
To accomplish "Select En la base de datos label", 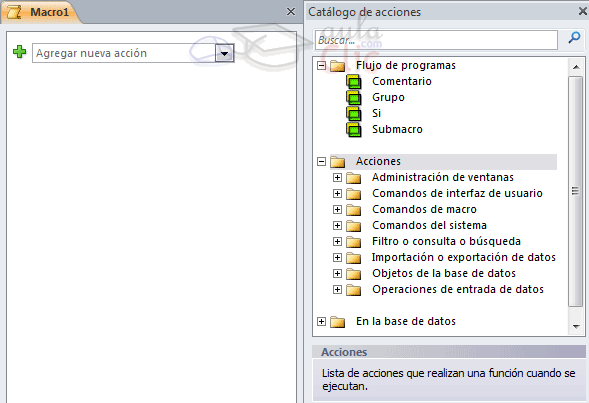I will pyautogui.click(x=406, y=321).
